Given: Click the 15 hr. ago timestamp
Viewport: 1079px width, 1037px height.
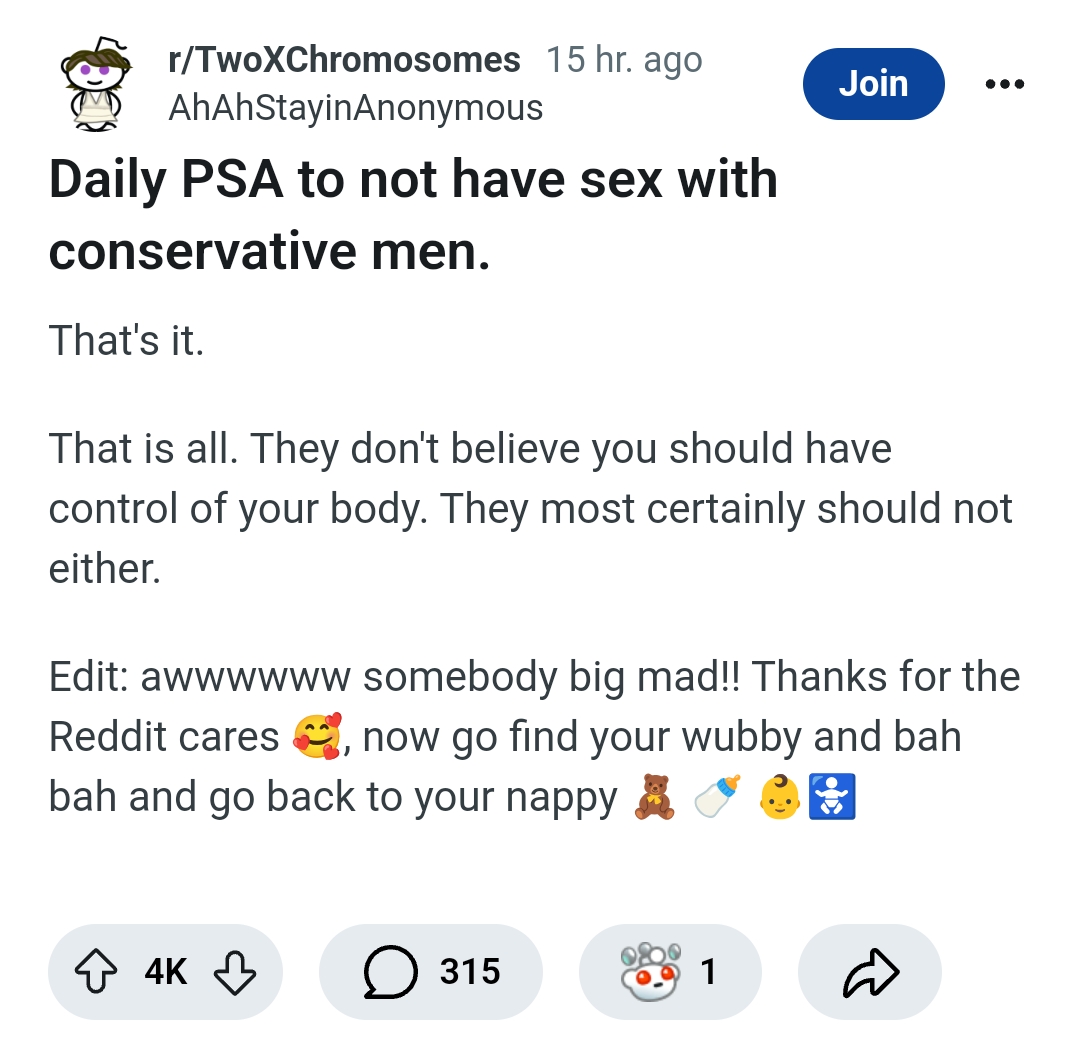Looking at the screenshot, I should coord(624,60).
